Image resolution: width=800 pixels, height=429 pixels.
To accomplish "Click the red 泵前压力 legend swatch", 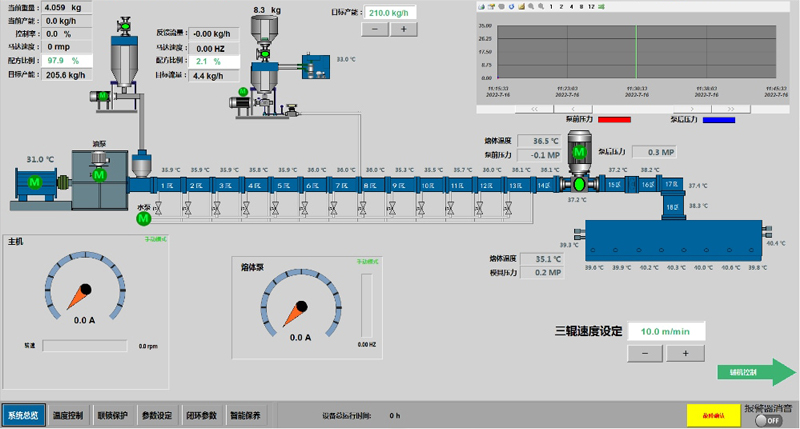I will 614,120.
